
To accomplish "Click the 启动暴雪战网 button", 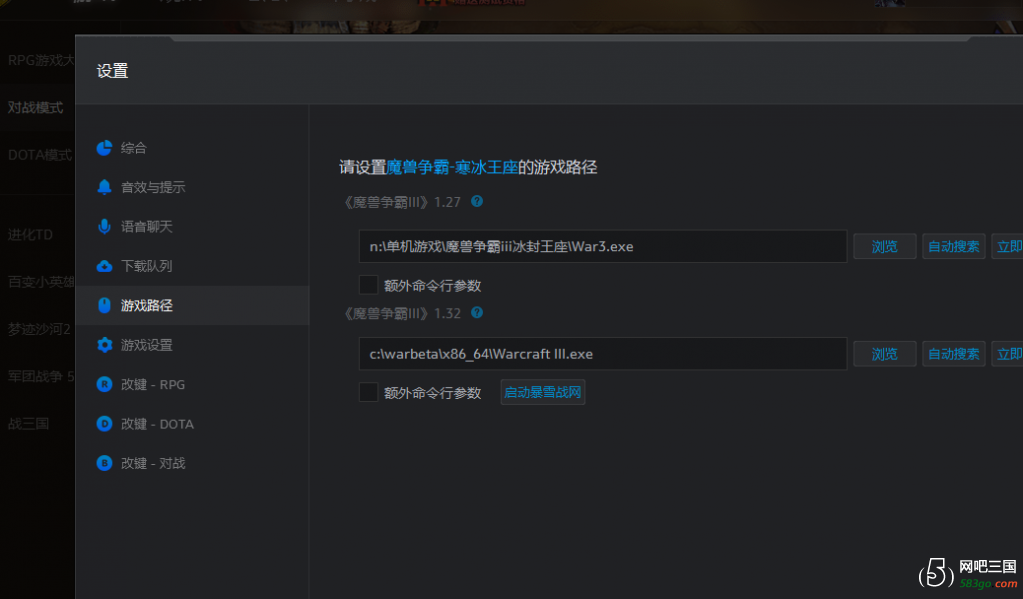I will [x=543, y=392].
